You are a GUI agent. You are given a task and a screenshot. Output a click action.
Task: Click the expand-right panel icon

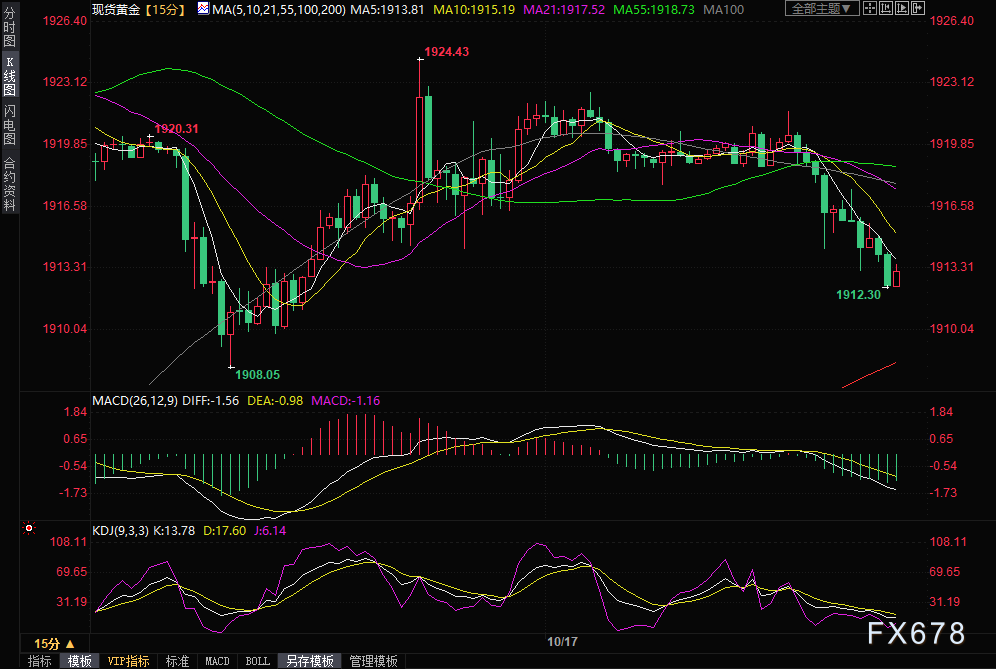click(x=918, y=8)
